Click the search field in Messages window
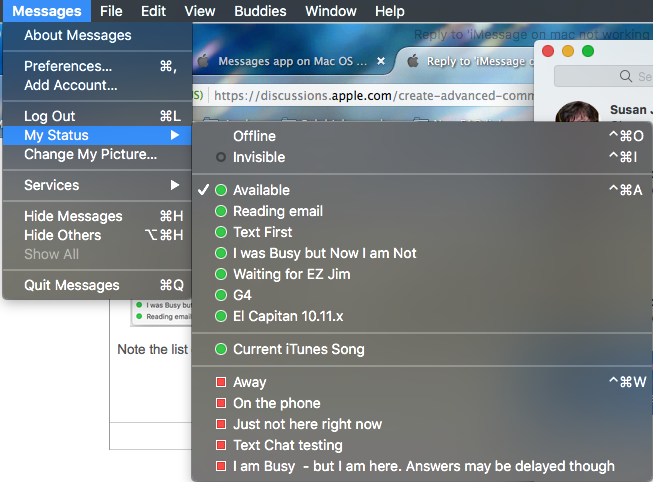The height and width of the screenshot is (482, 653). (603, 76)
